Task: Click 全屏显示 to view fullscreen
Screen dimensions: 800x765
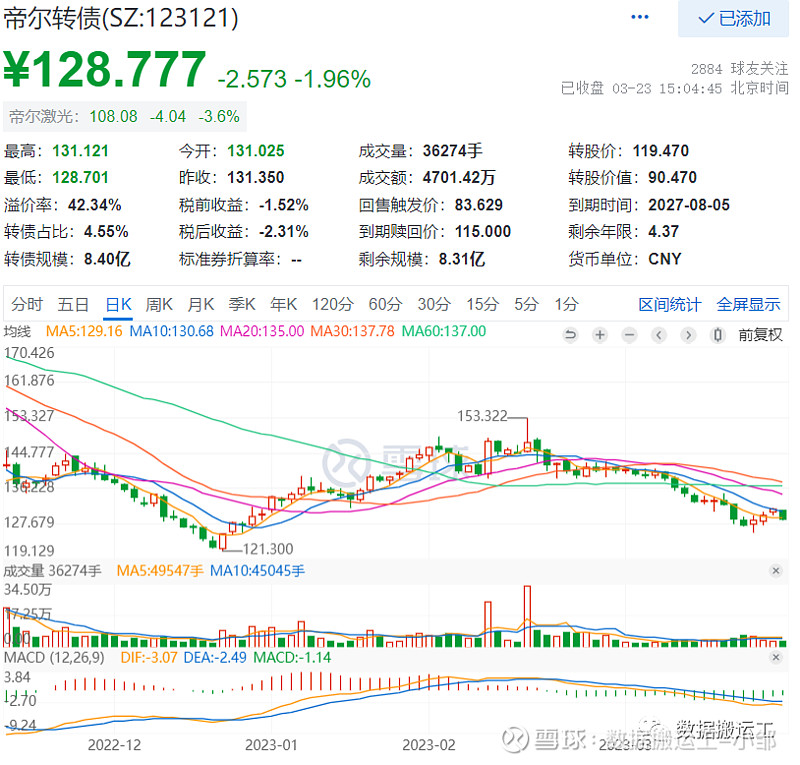Action: point(748,305)
